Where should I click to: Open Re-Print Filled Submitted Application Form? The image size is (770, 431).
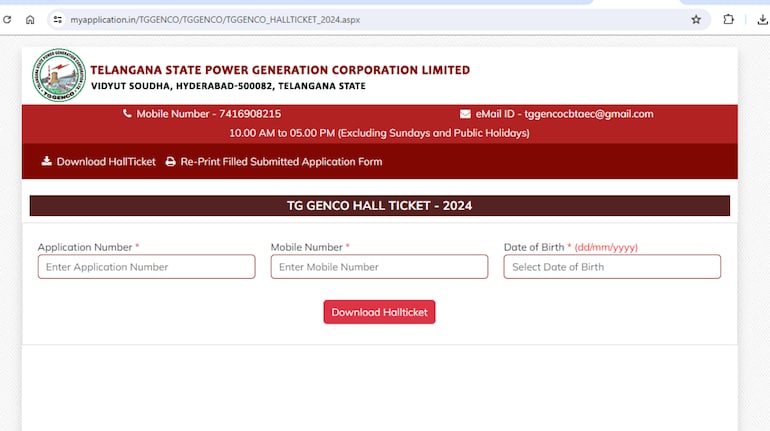274,162
